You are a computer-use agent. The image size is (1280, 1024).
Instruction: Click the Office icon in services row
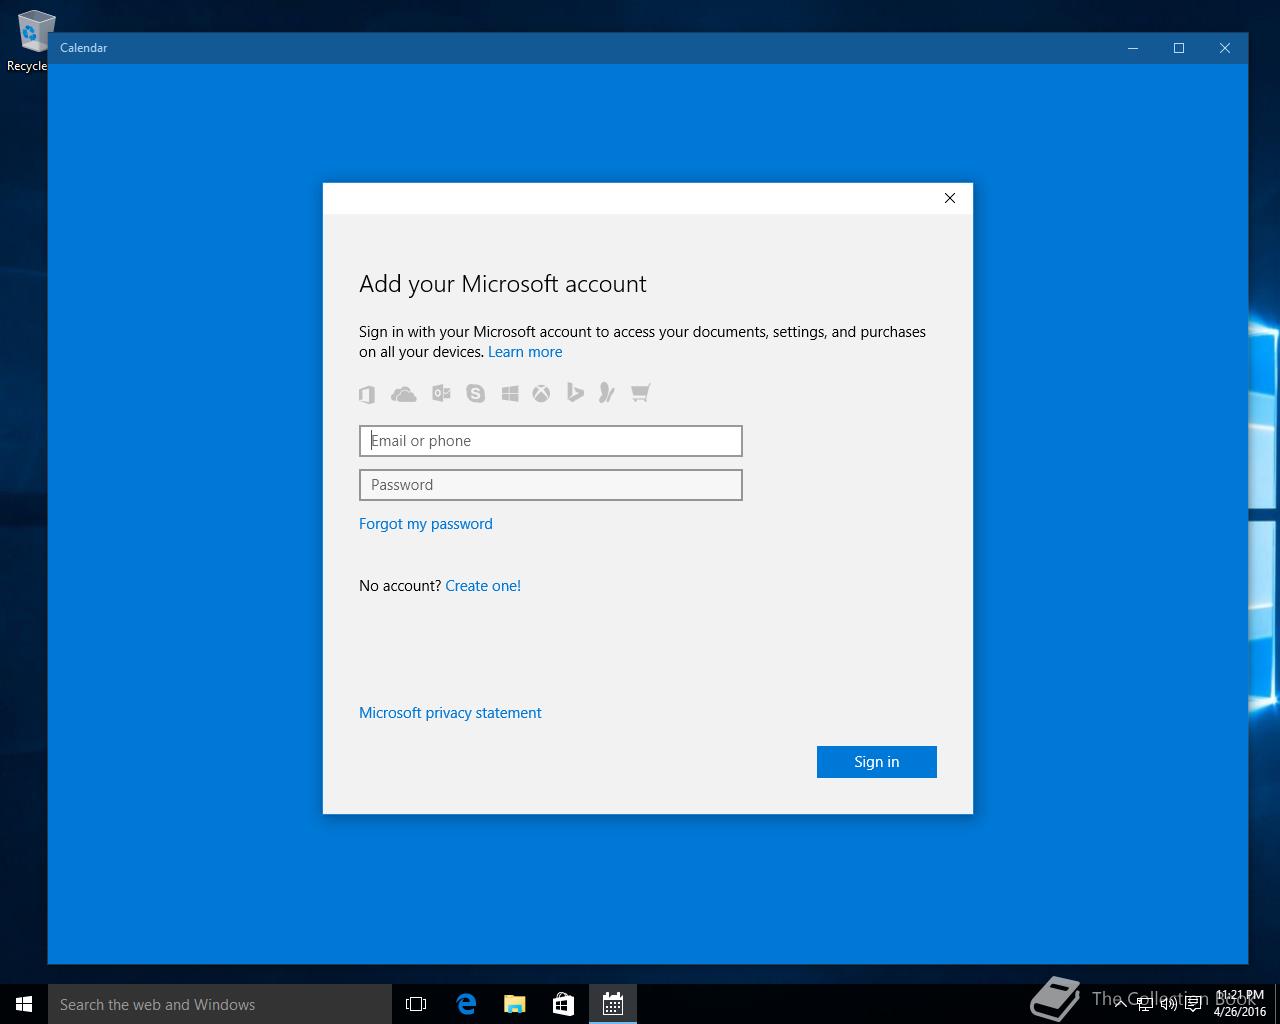pos(367,394)
